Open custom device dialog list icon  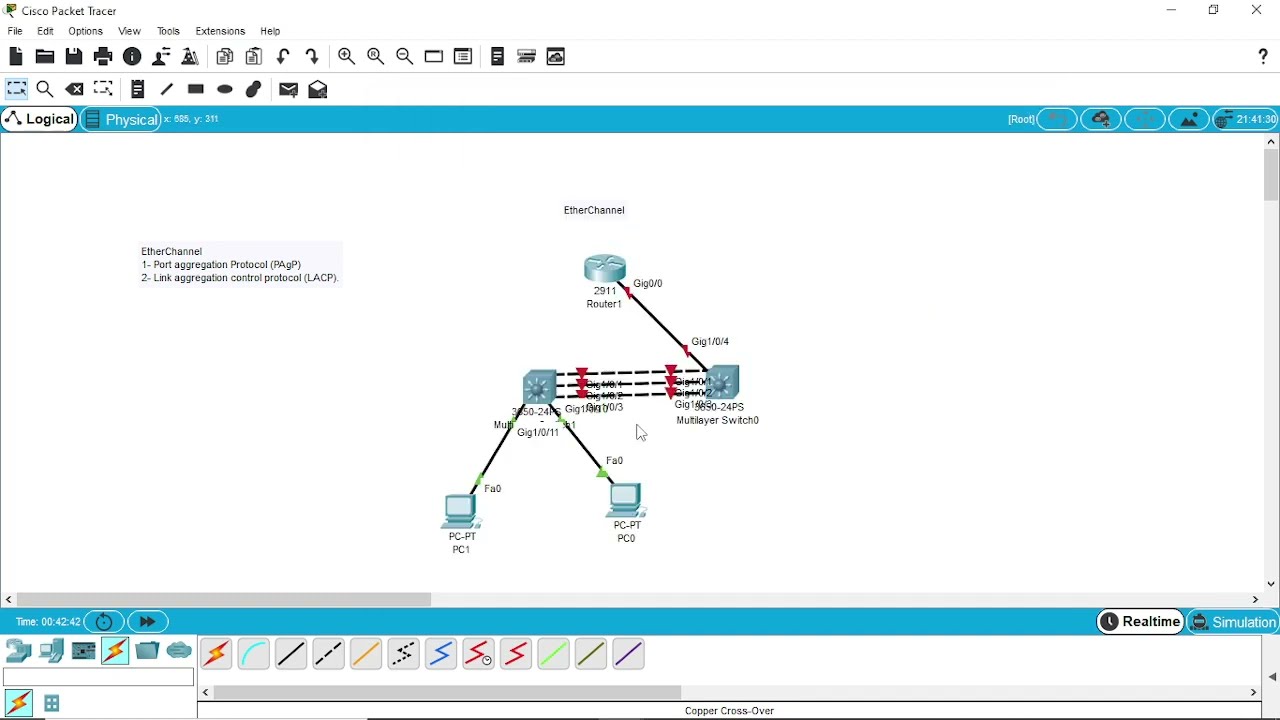tap(463, 57)
